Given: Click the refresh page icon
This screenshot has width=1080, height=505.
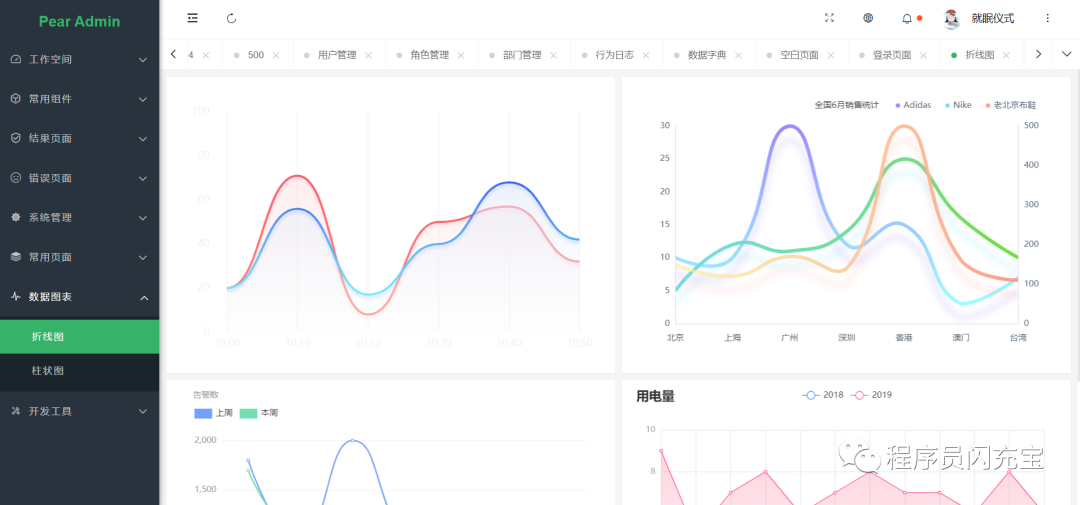Looking at the screenshot, I should (x=231, y=19).
